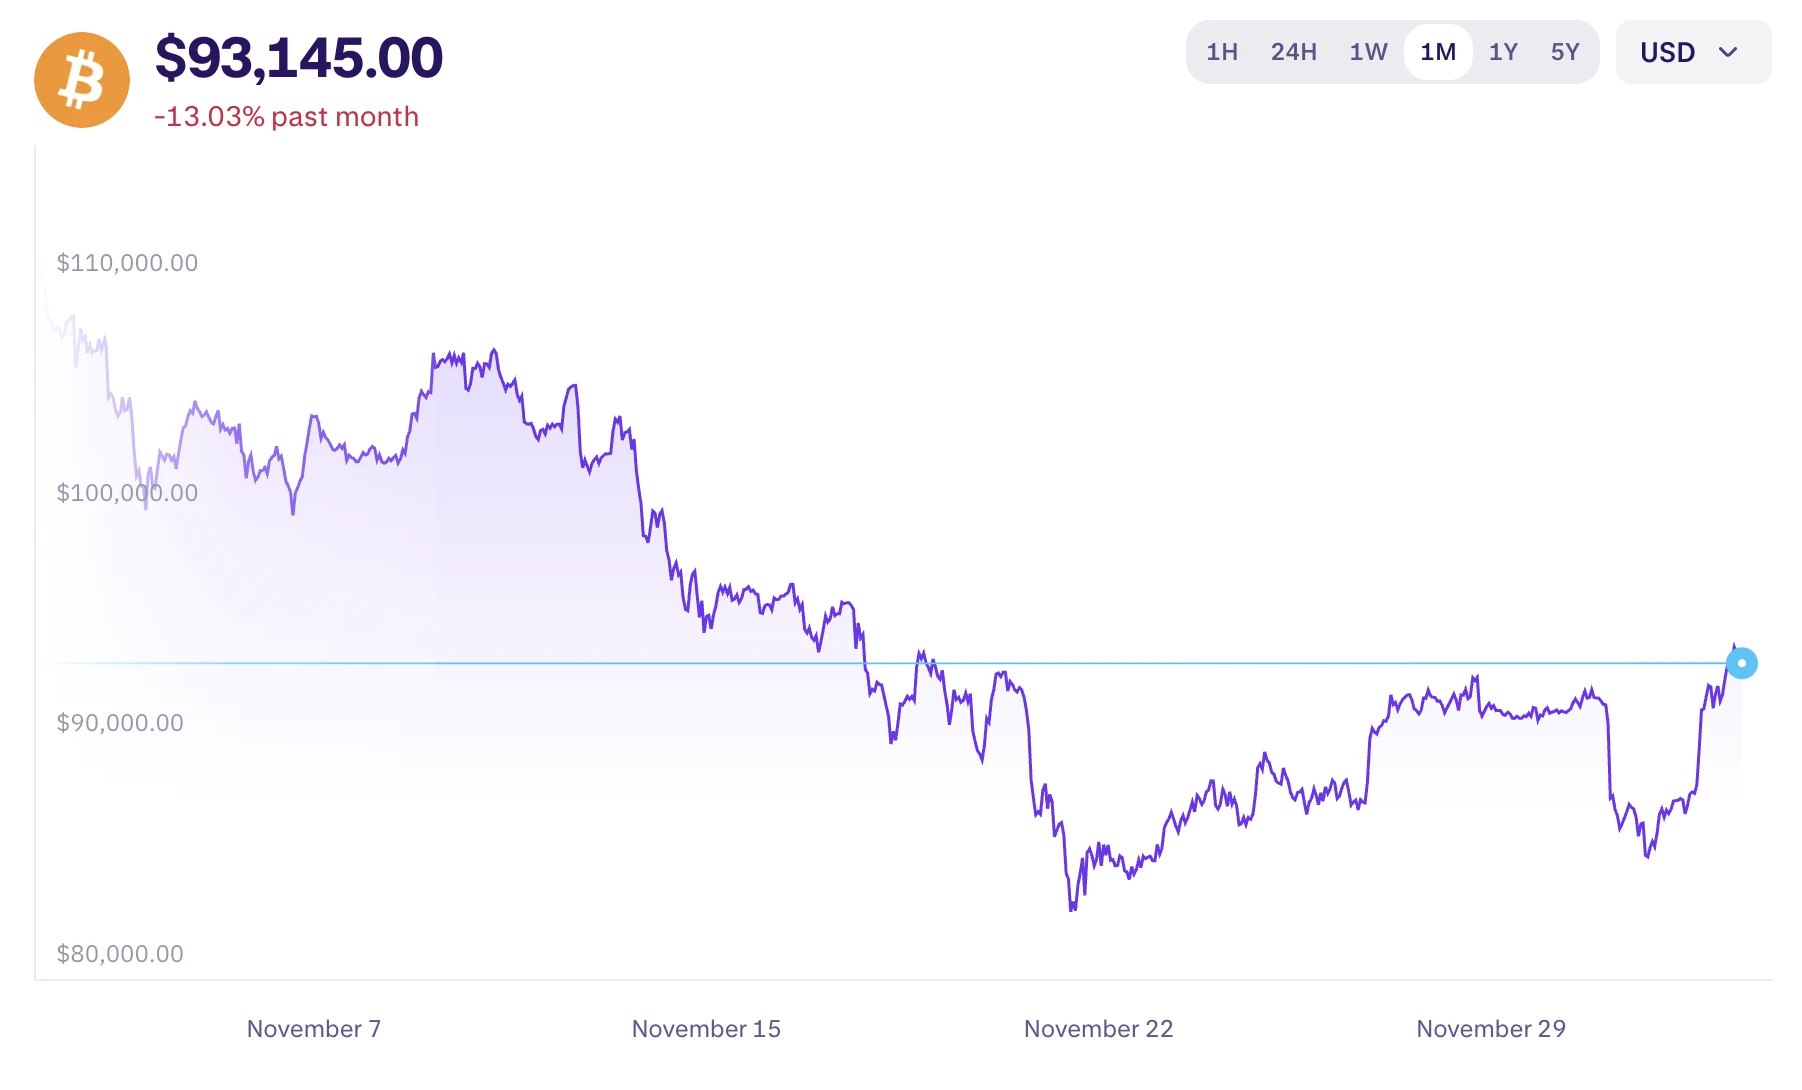Click the November 15 axis label
This screenshot has width=1802, height=1090.
706,1028
